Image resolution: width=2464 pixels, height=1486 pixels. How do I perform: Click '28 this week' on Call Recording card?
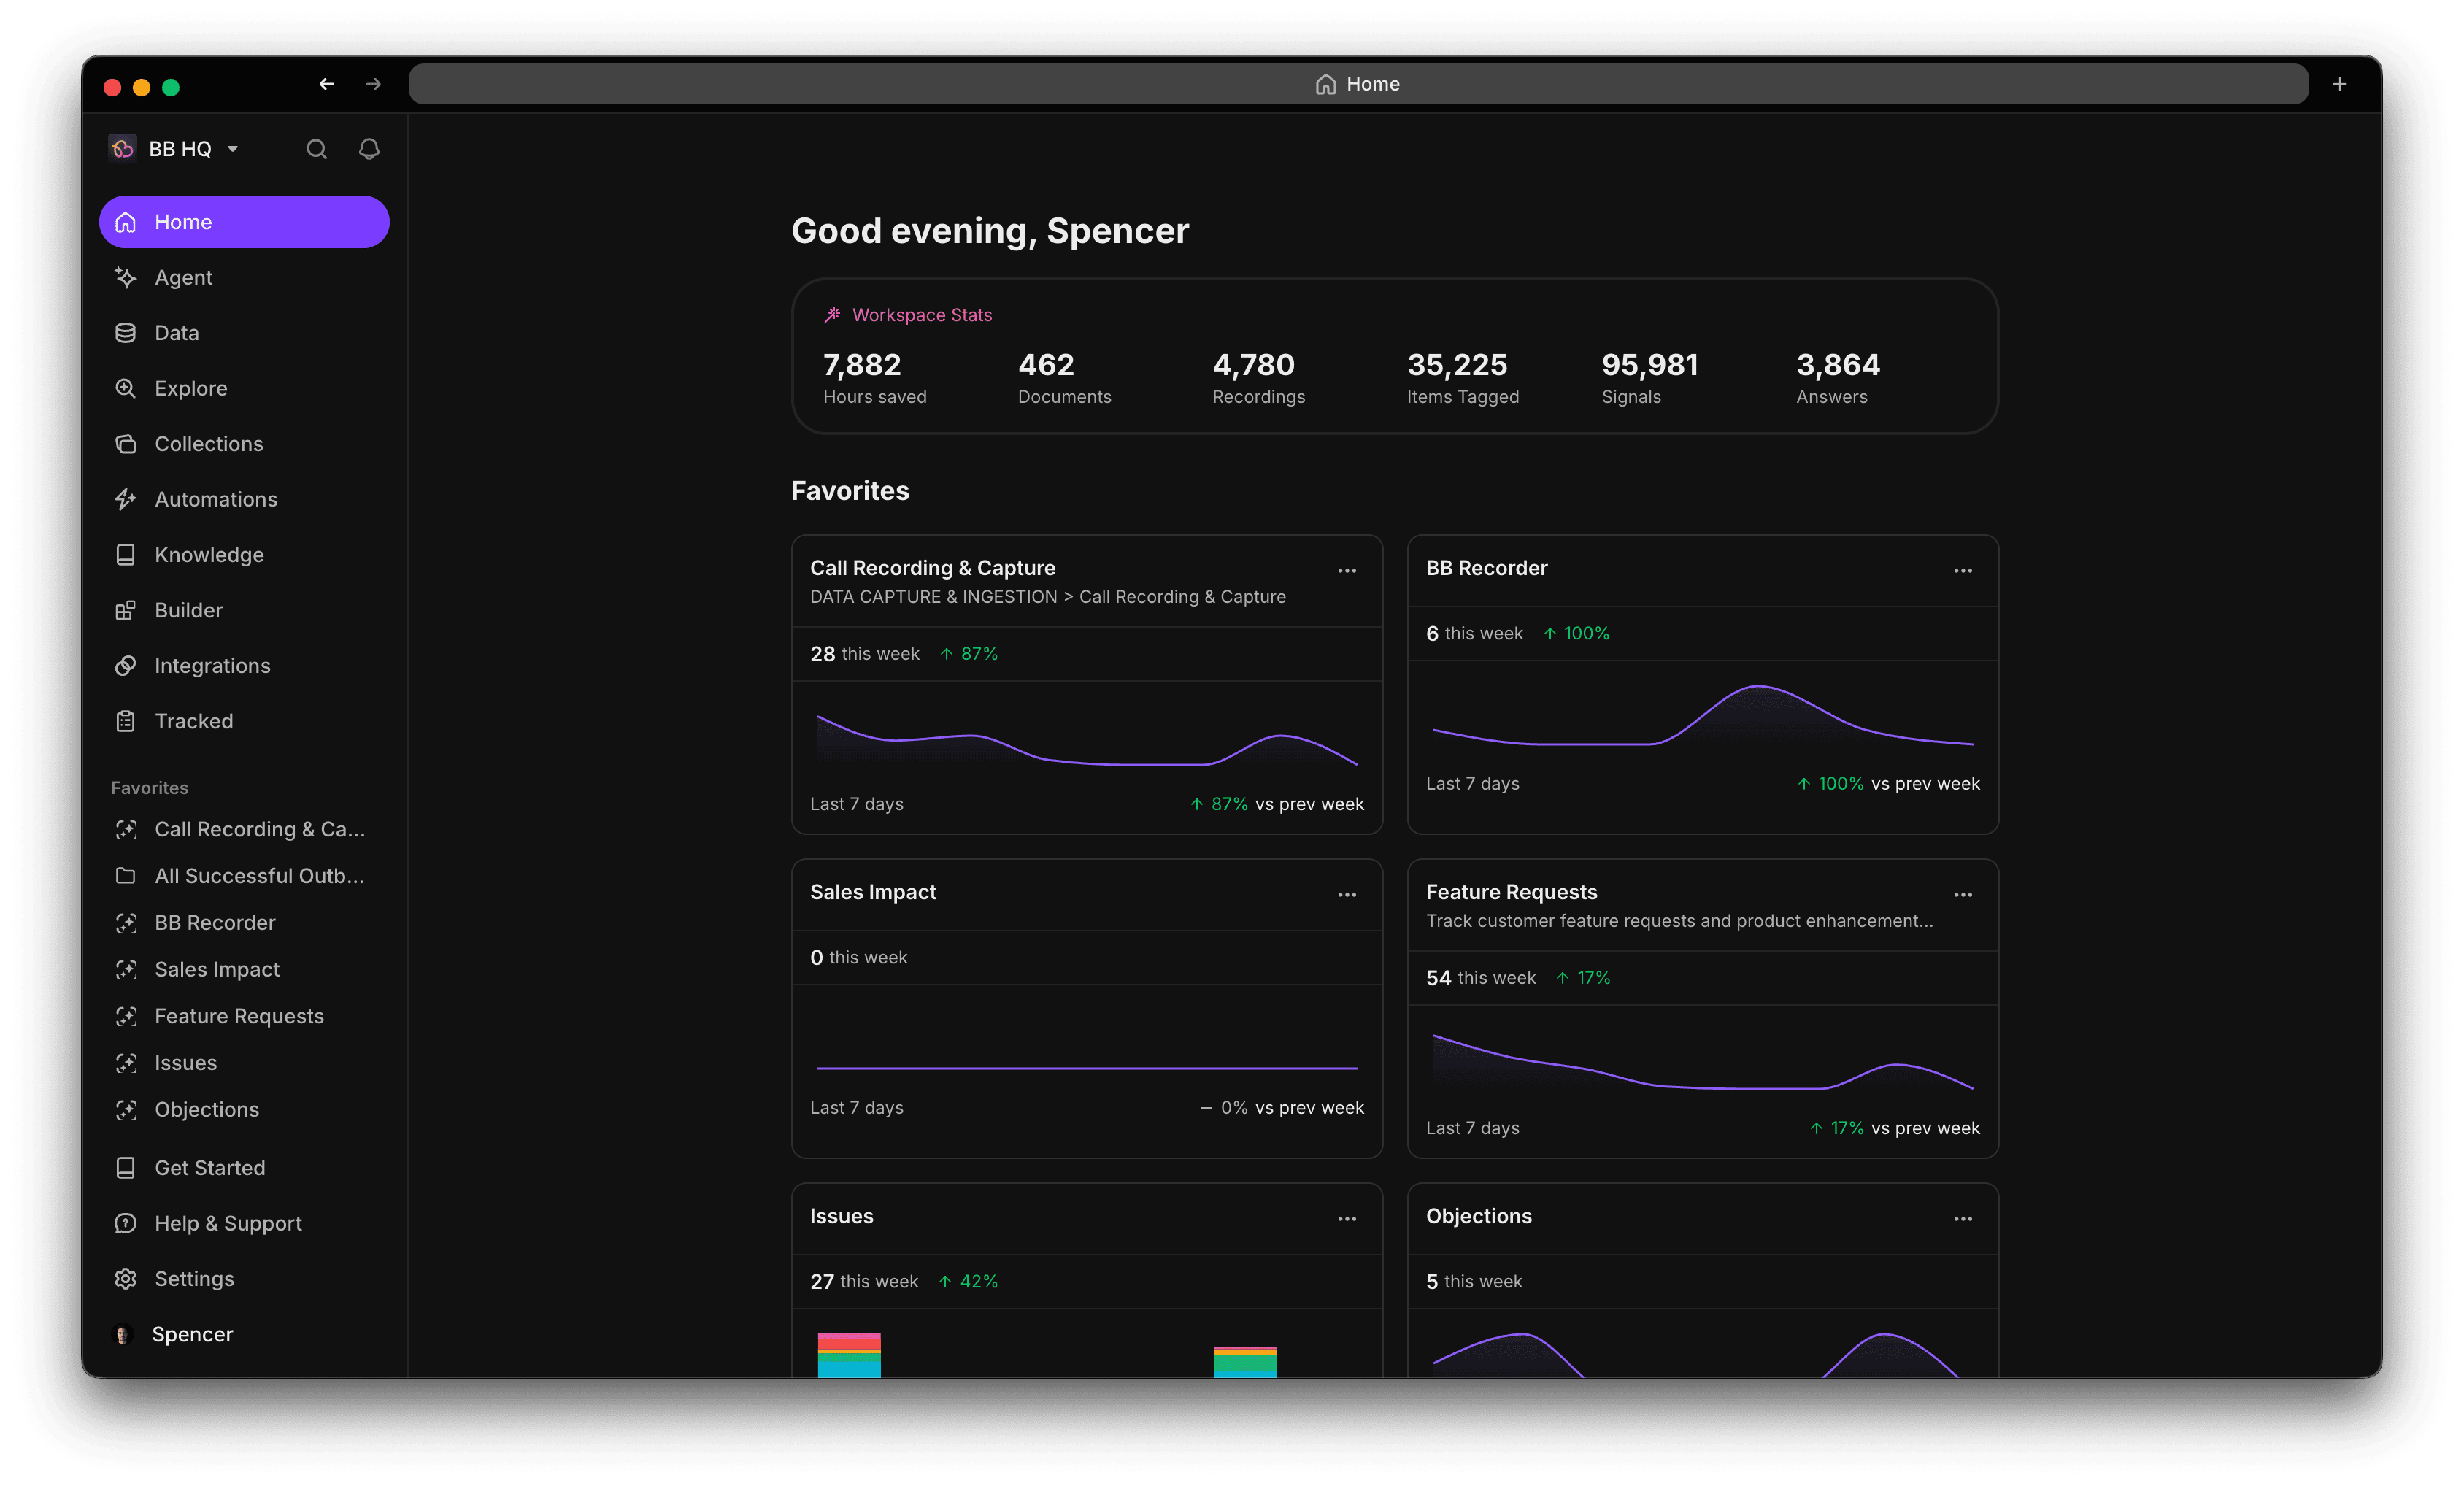click(864, 654)
